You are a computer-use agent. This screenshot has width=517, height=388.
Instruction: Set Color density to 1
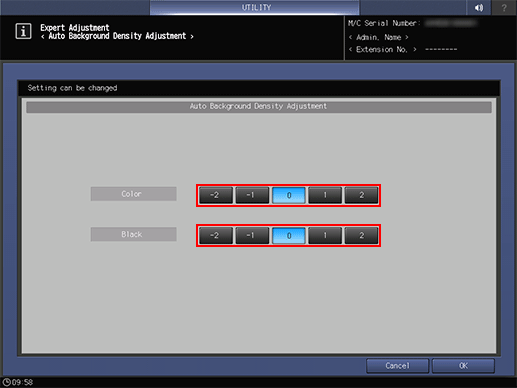pos(325,195)
